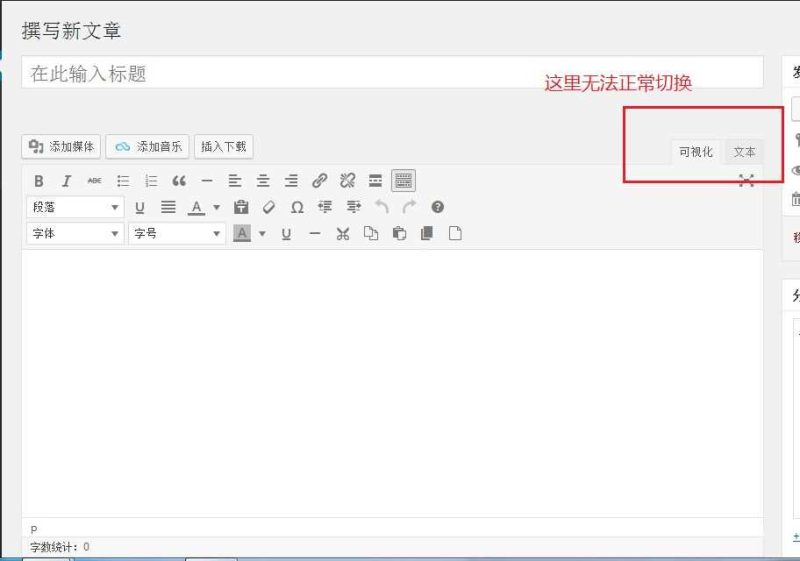The image size is (800, 561).
Task: Open the 段落 paragraph format dropdown
Action: [x=75, y=207]
